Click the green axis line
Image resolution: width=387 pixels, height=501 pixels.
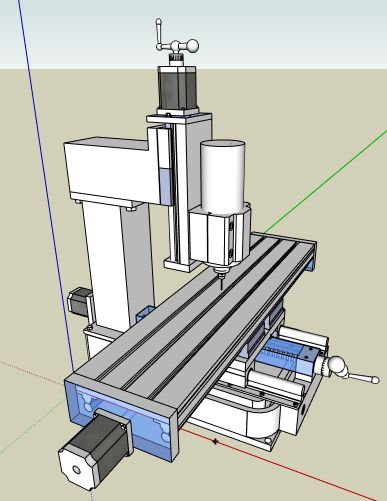pyautogui.click(x=325, y=182)
